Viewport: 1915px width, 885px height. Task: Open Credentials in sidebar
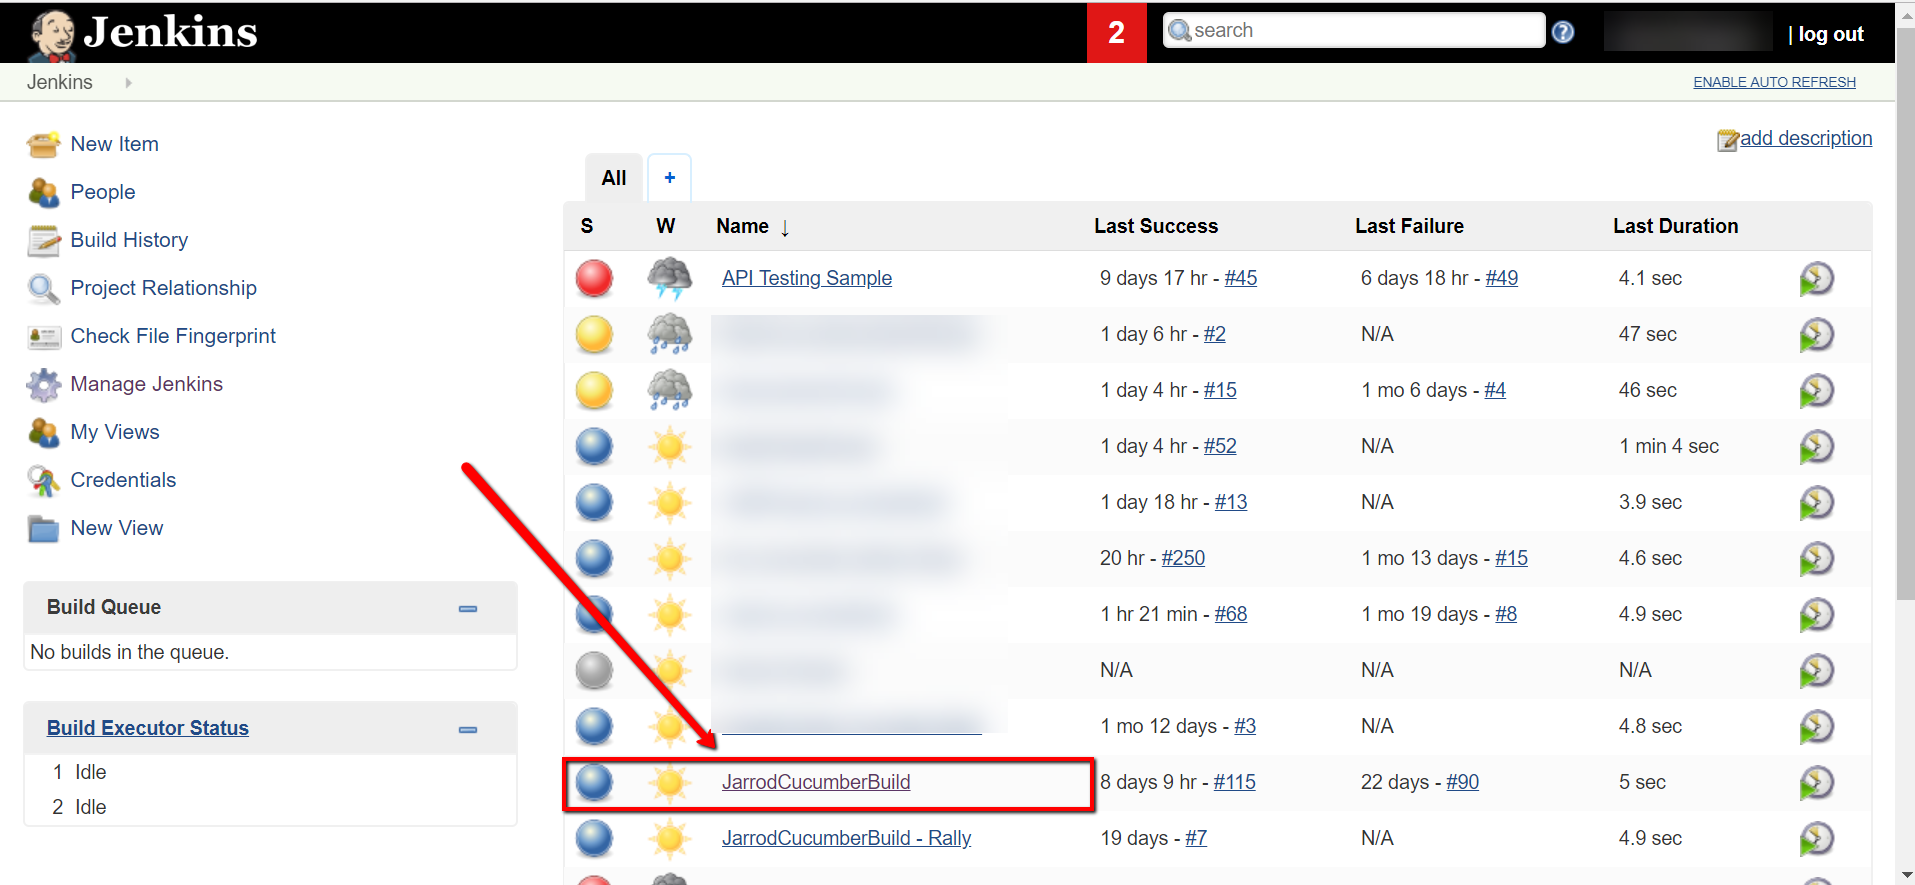123,480
